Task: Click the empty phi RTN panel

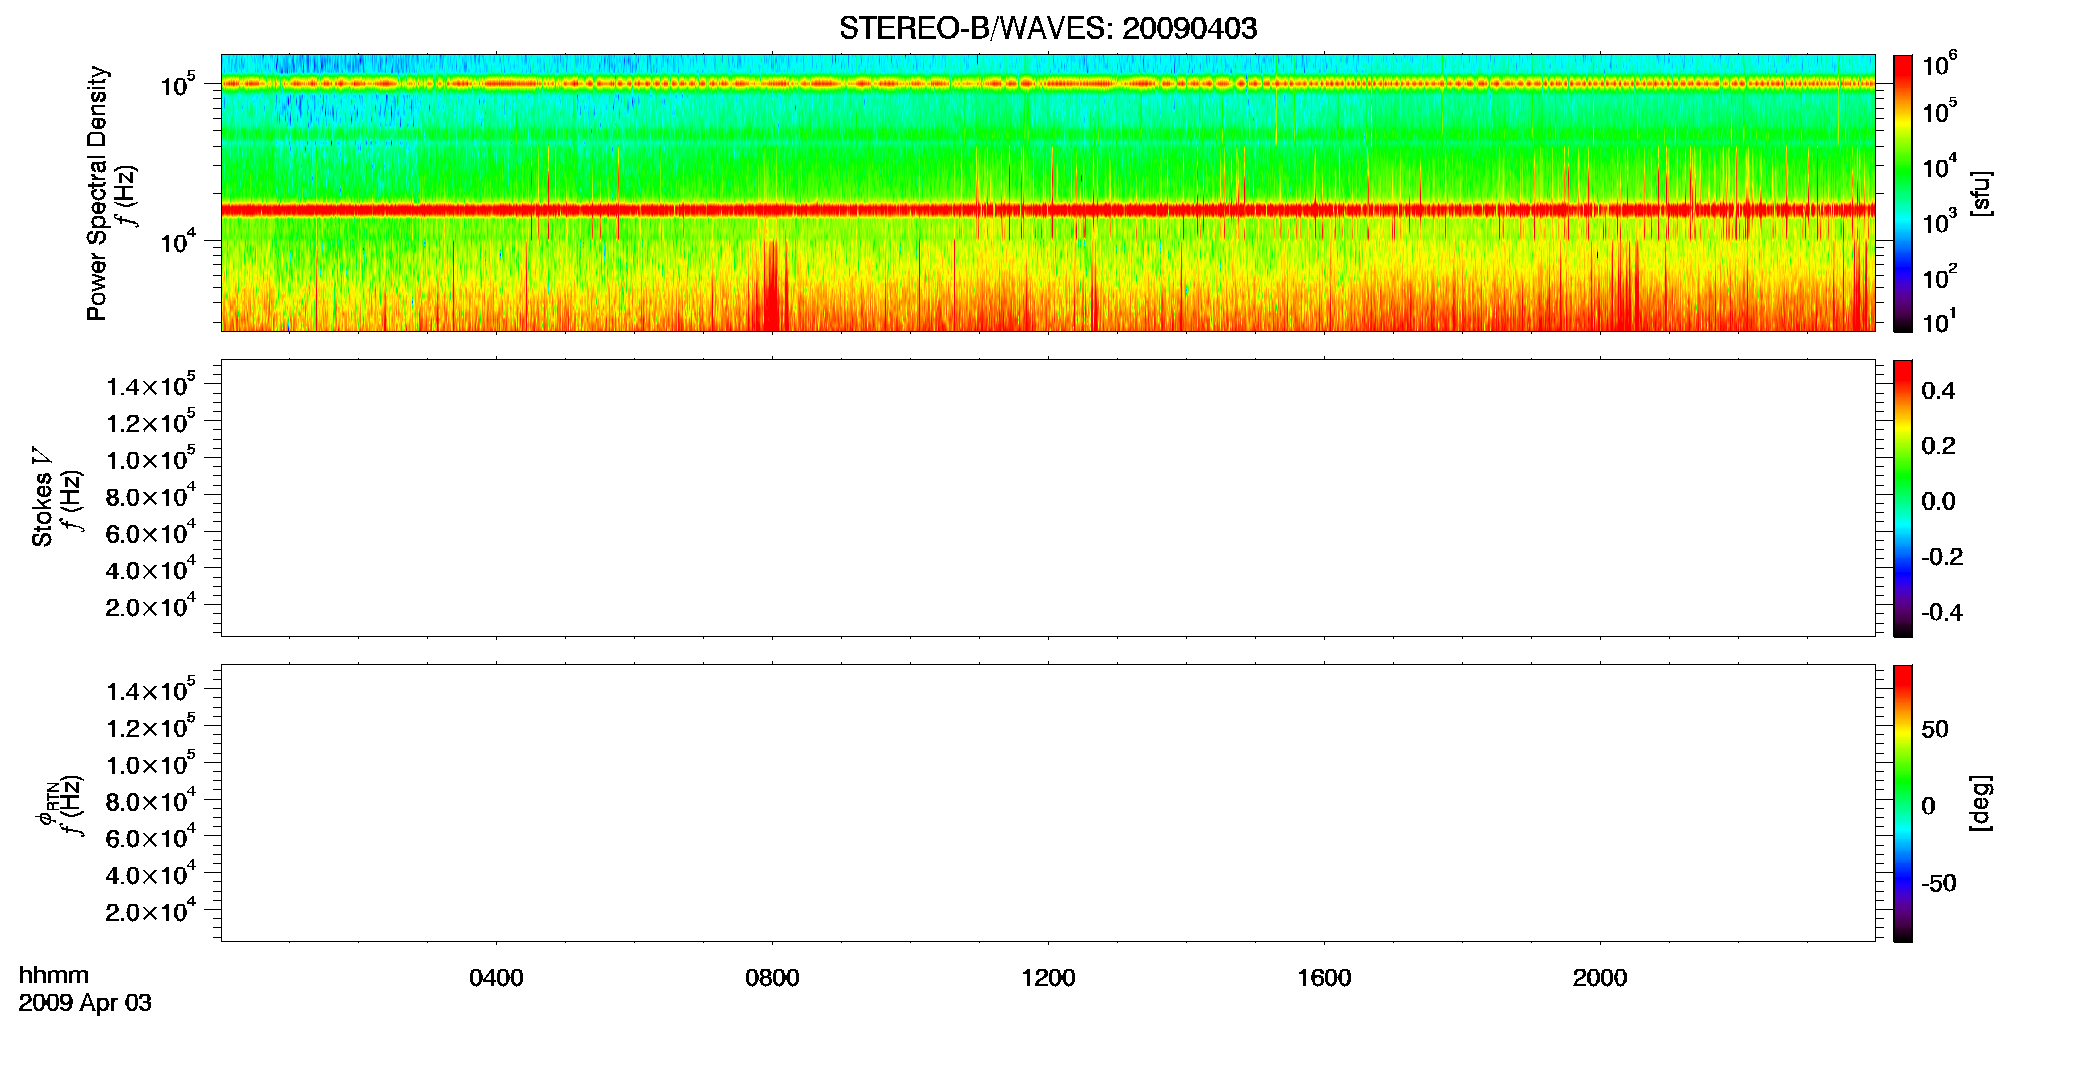Action: pos(1048,803)
